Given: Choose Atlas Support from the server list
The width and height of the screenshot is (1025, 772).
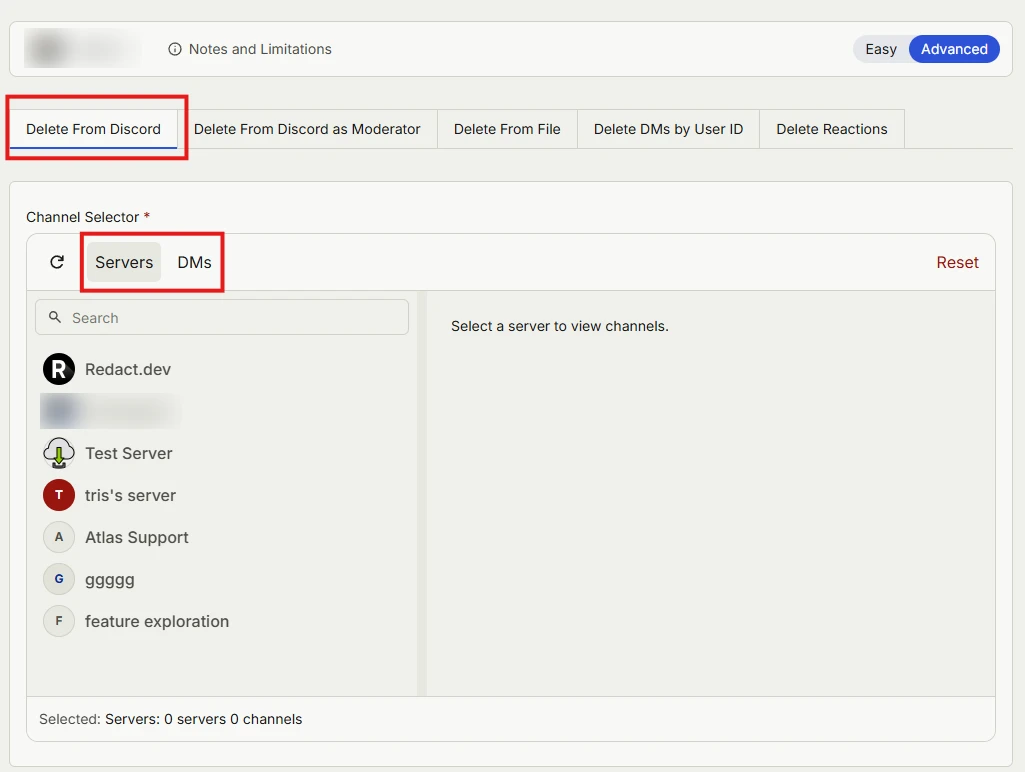Looking at the screenshot, I should [137, 537].
